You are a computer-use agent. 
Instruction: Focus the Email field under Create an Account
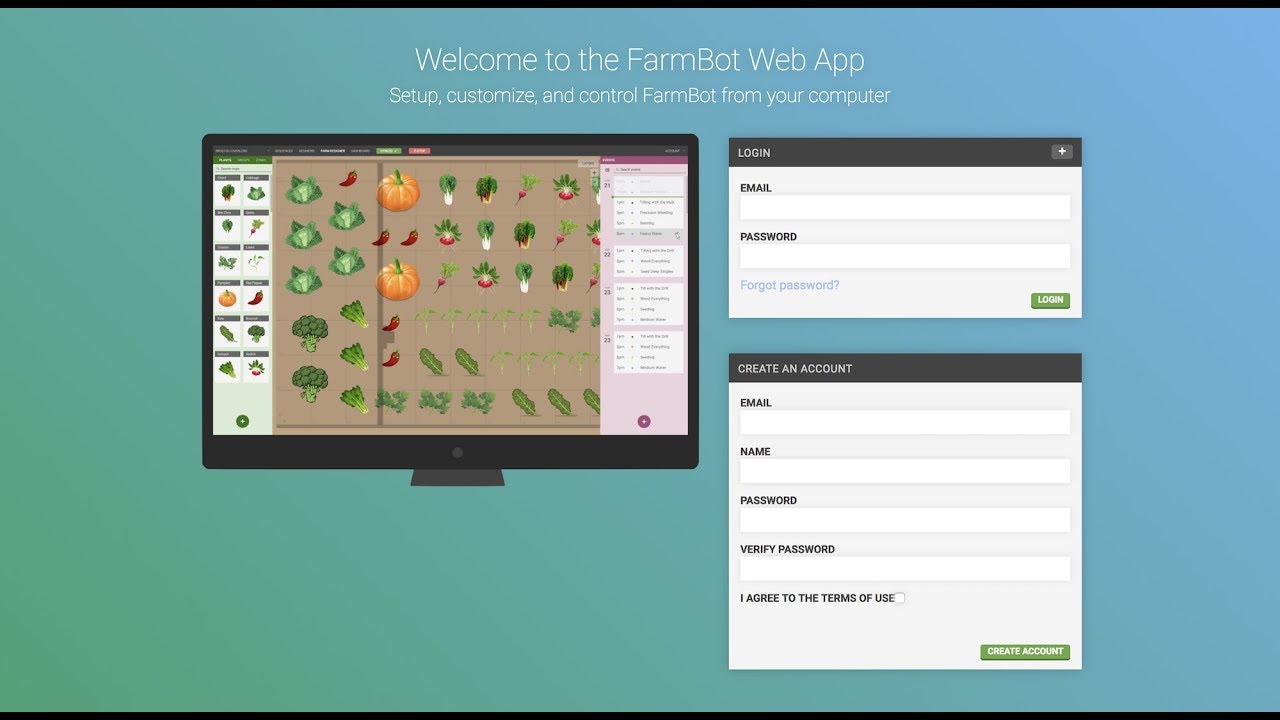(x=905, y=422)
